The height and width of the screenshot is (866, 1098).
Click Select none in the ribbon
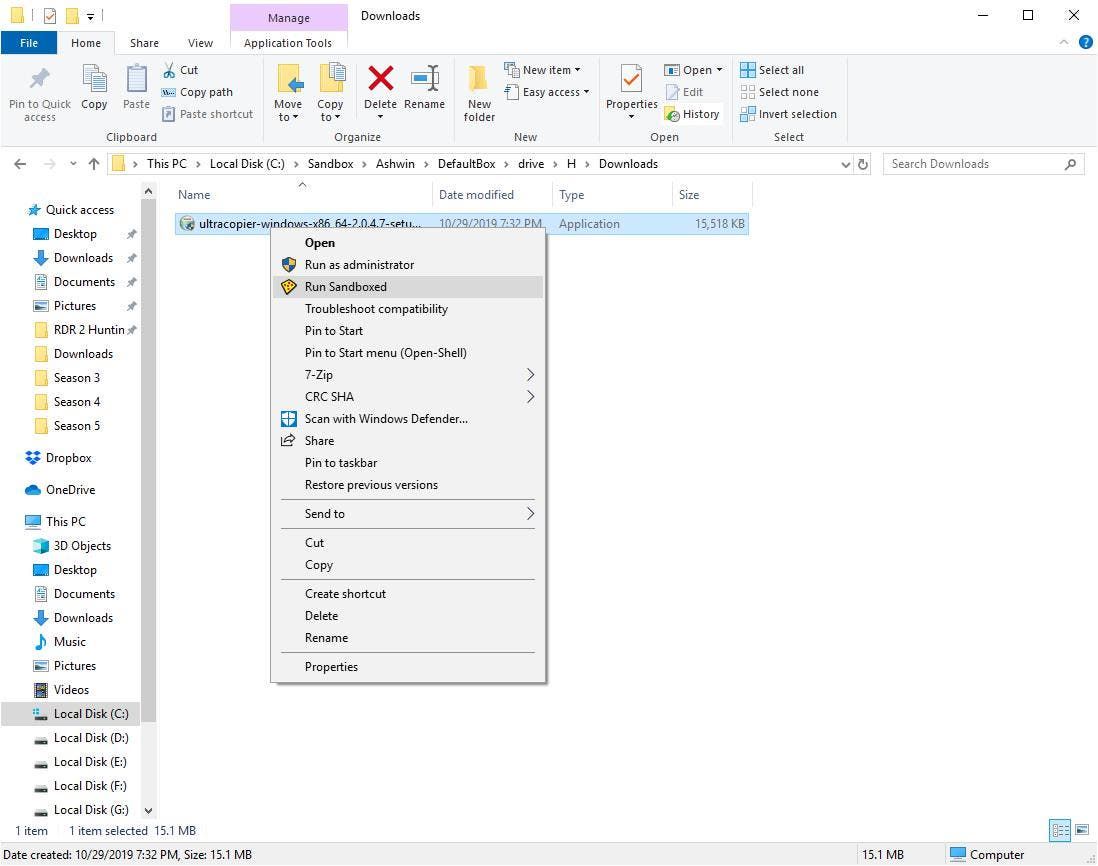click(779, 92)
